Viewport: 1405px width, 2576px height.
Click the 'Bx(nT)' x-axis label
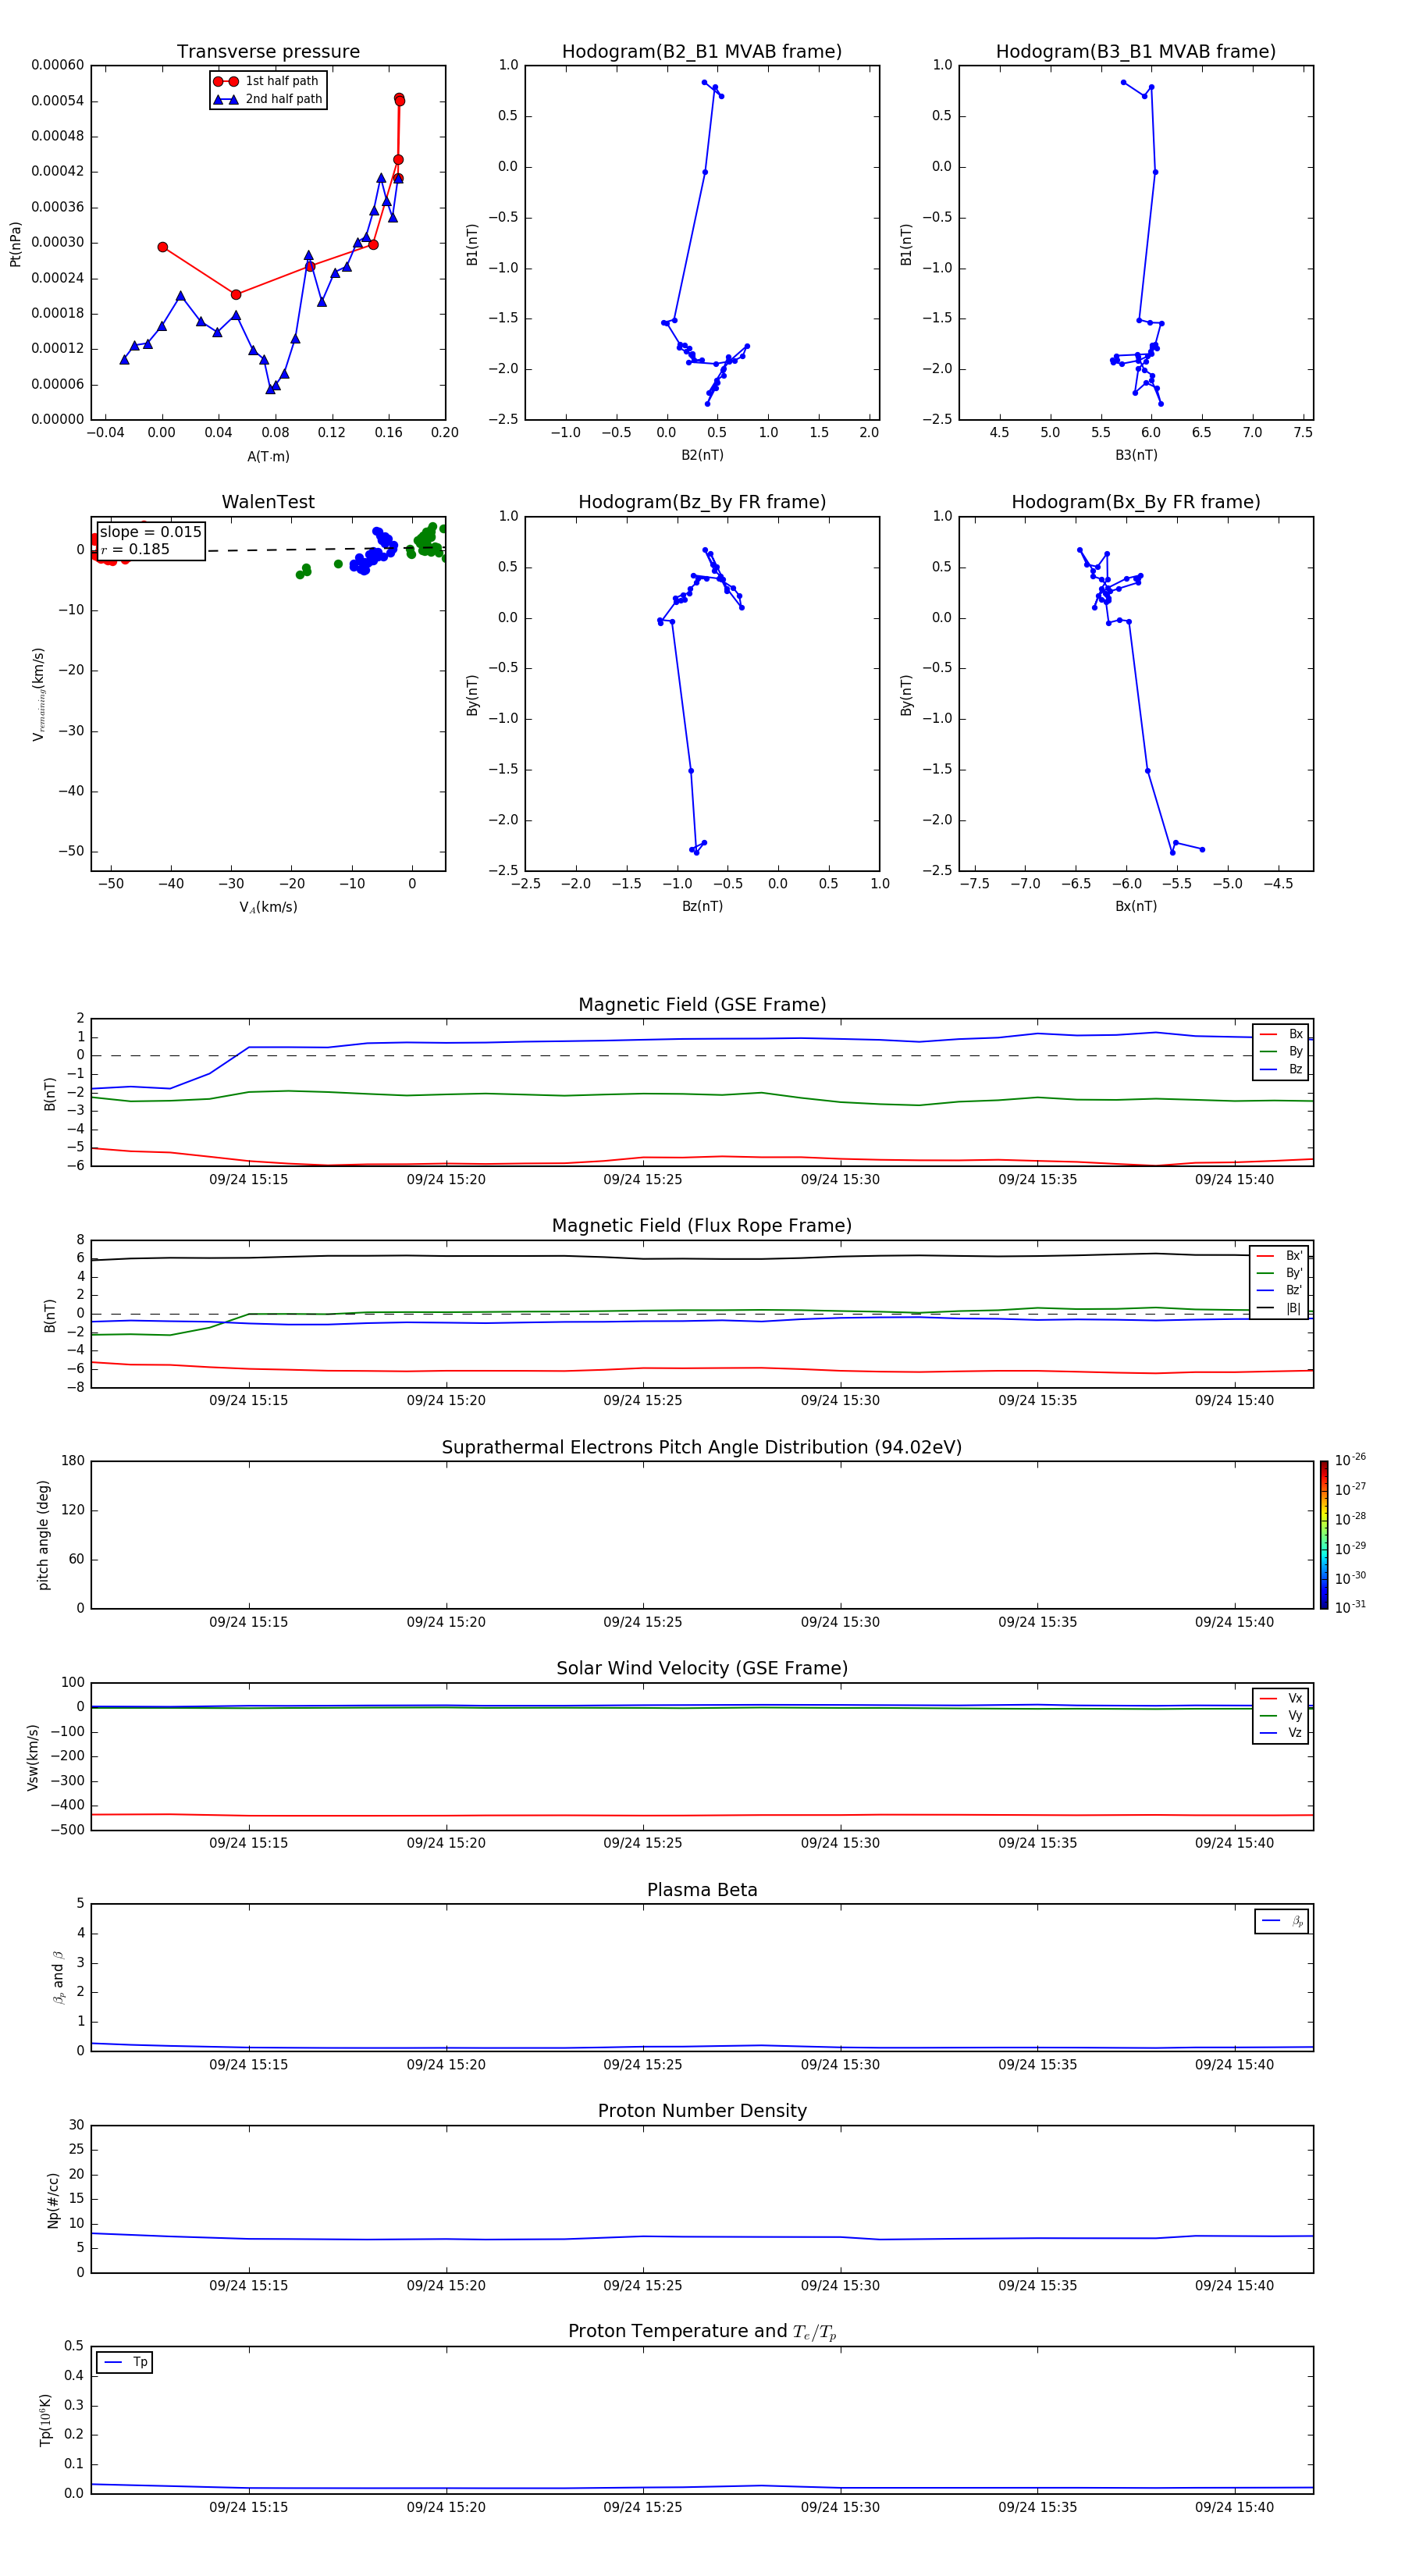[1136, 906]
